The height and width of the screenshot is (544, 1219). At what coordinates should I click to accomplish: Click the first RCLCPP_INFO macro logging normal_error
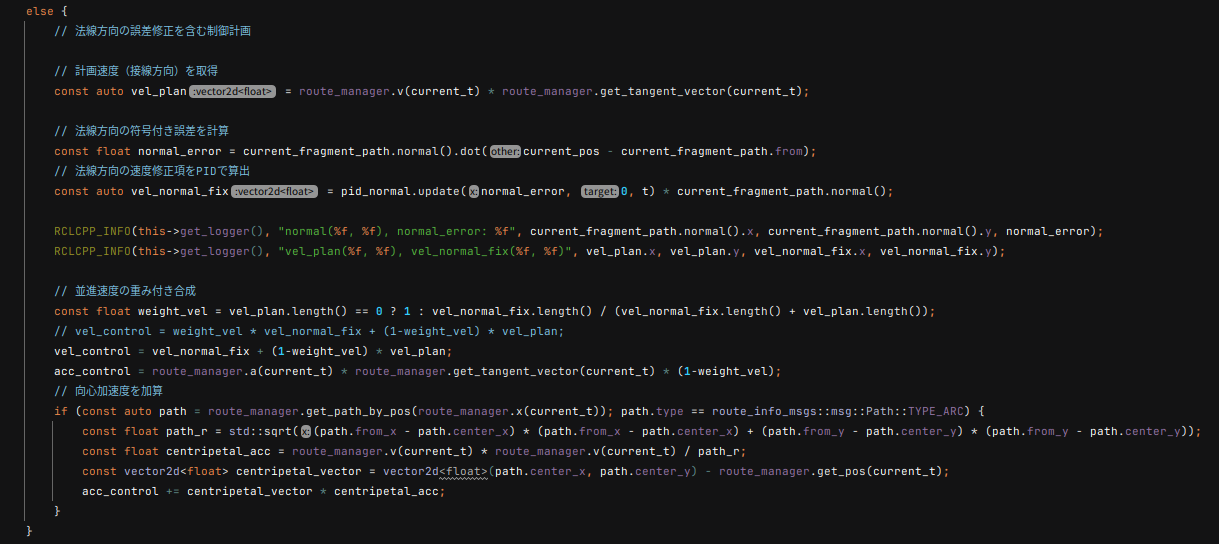92,231
